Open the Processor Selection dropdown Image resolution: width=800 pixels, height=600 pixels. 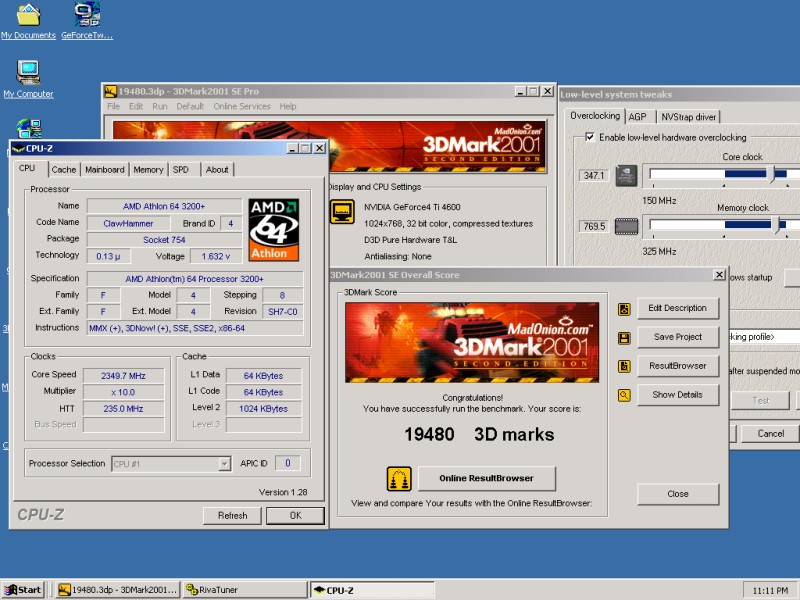pos(224,464)
